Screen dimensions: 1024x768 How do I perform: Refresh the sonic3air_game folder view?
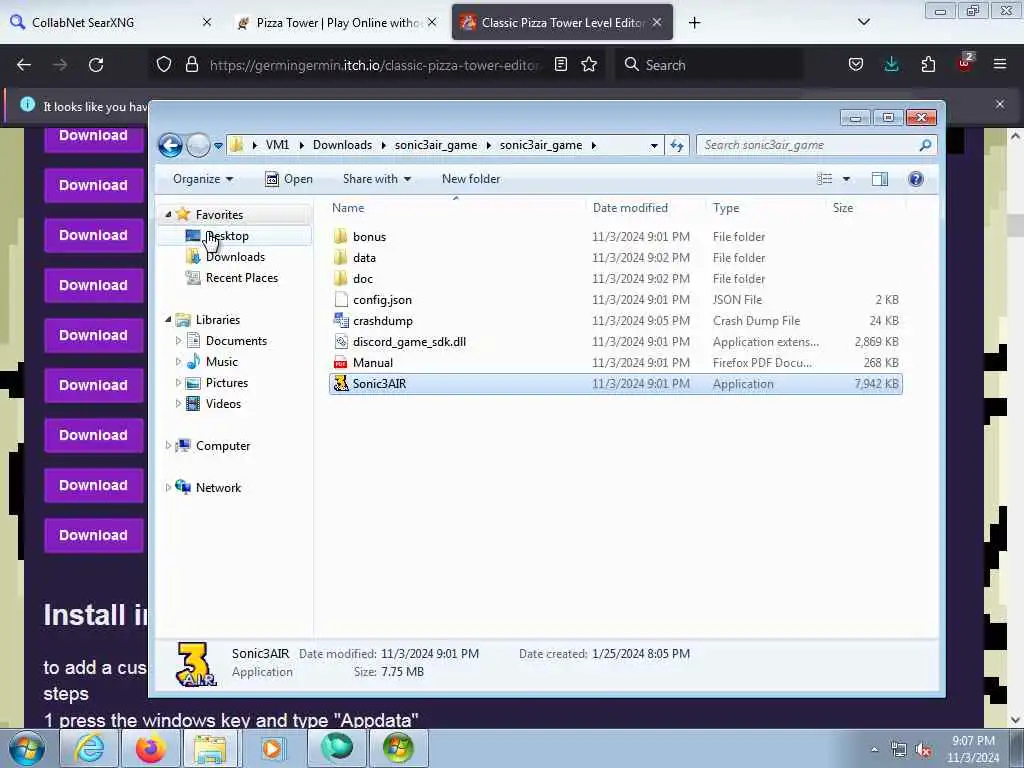677,145
